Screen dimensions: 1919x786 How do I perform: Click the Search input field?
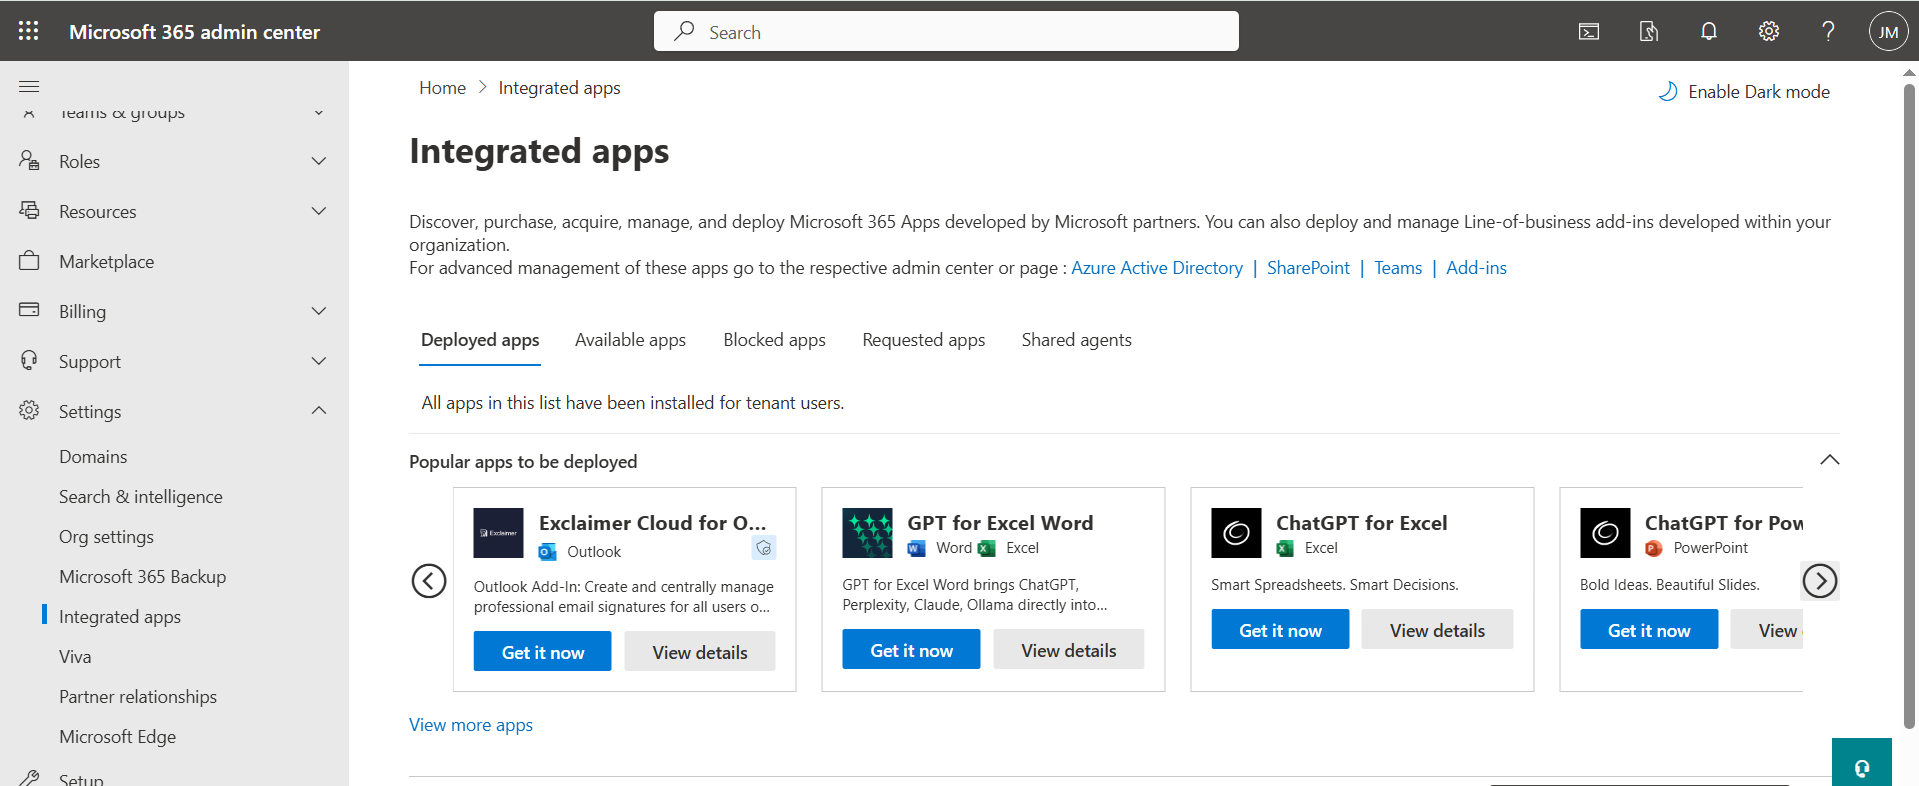tap(946, 31)
